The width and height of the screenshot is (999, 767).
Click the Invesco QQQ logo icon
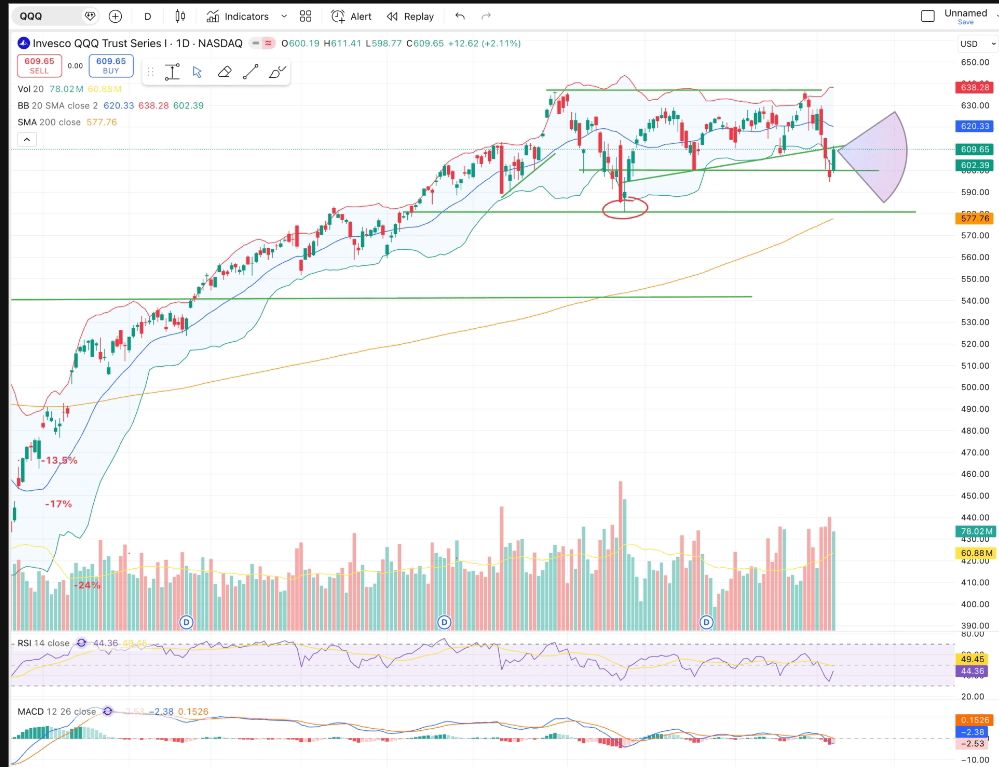(x=24, y=43)
